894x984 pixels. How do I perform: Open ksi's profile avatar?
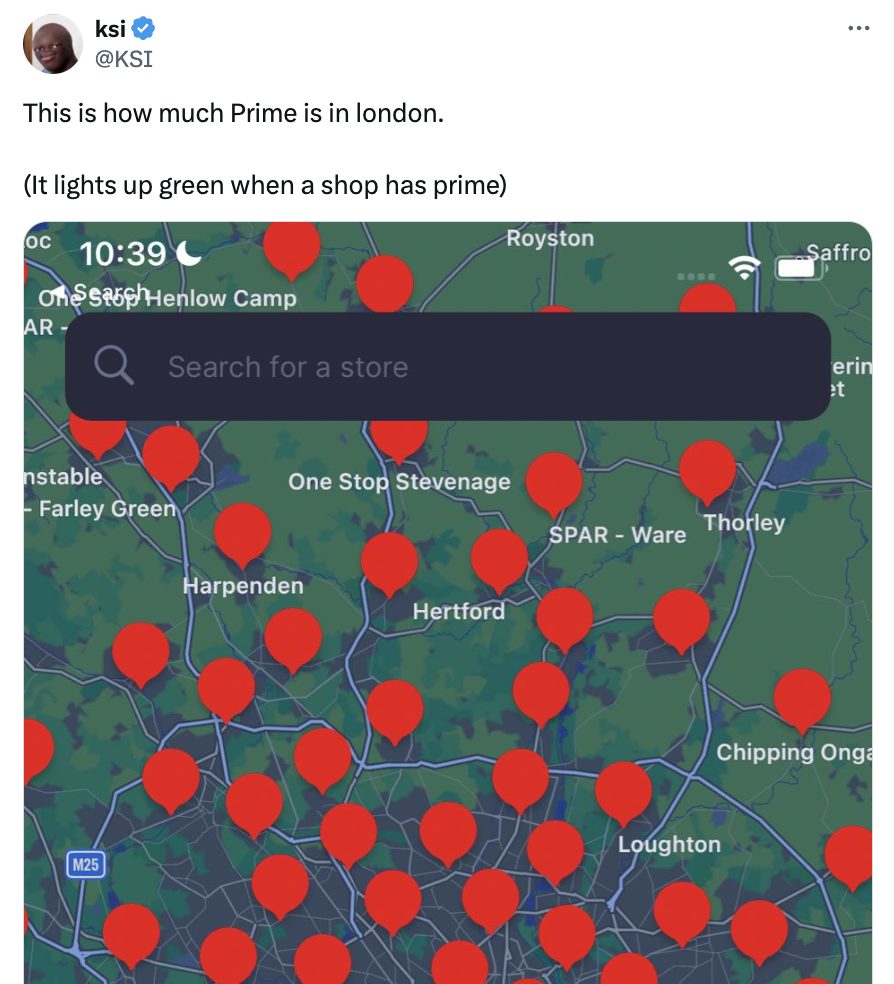pyautogui.click(x=52, y=44)
